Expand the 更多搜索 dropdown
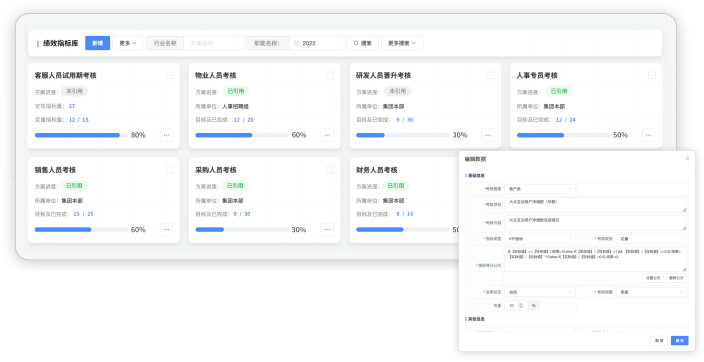Viewport: 704px width, 362px height. click(402, 43)
